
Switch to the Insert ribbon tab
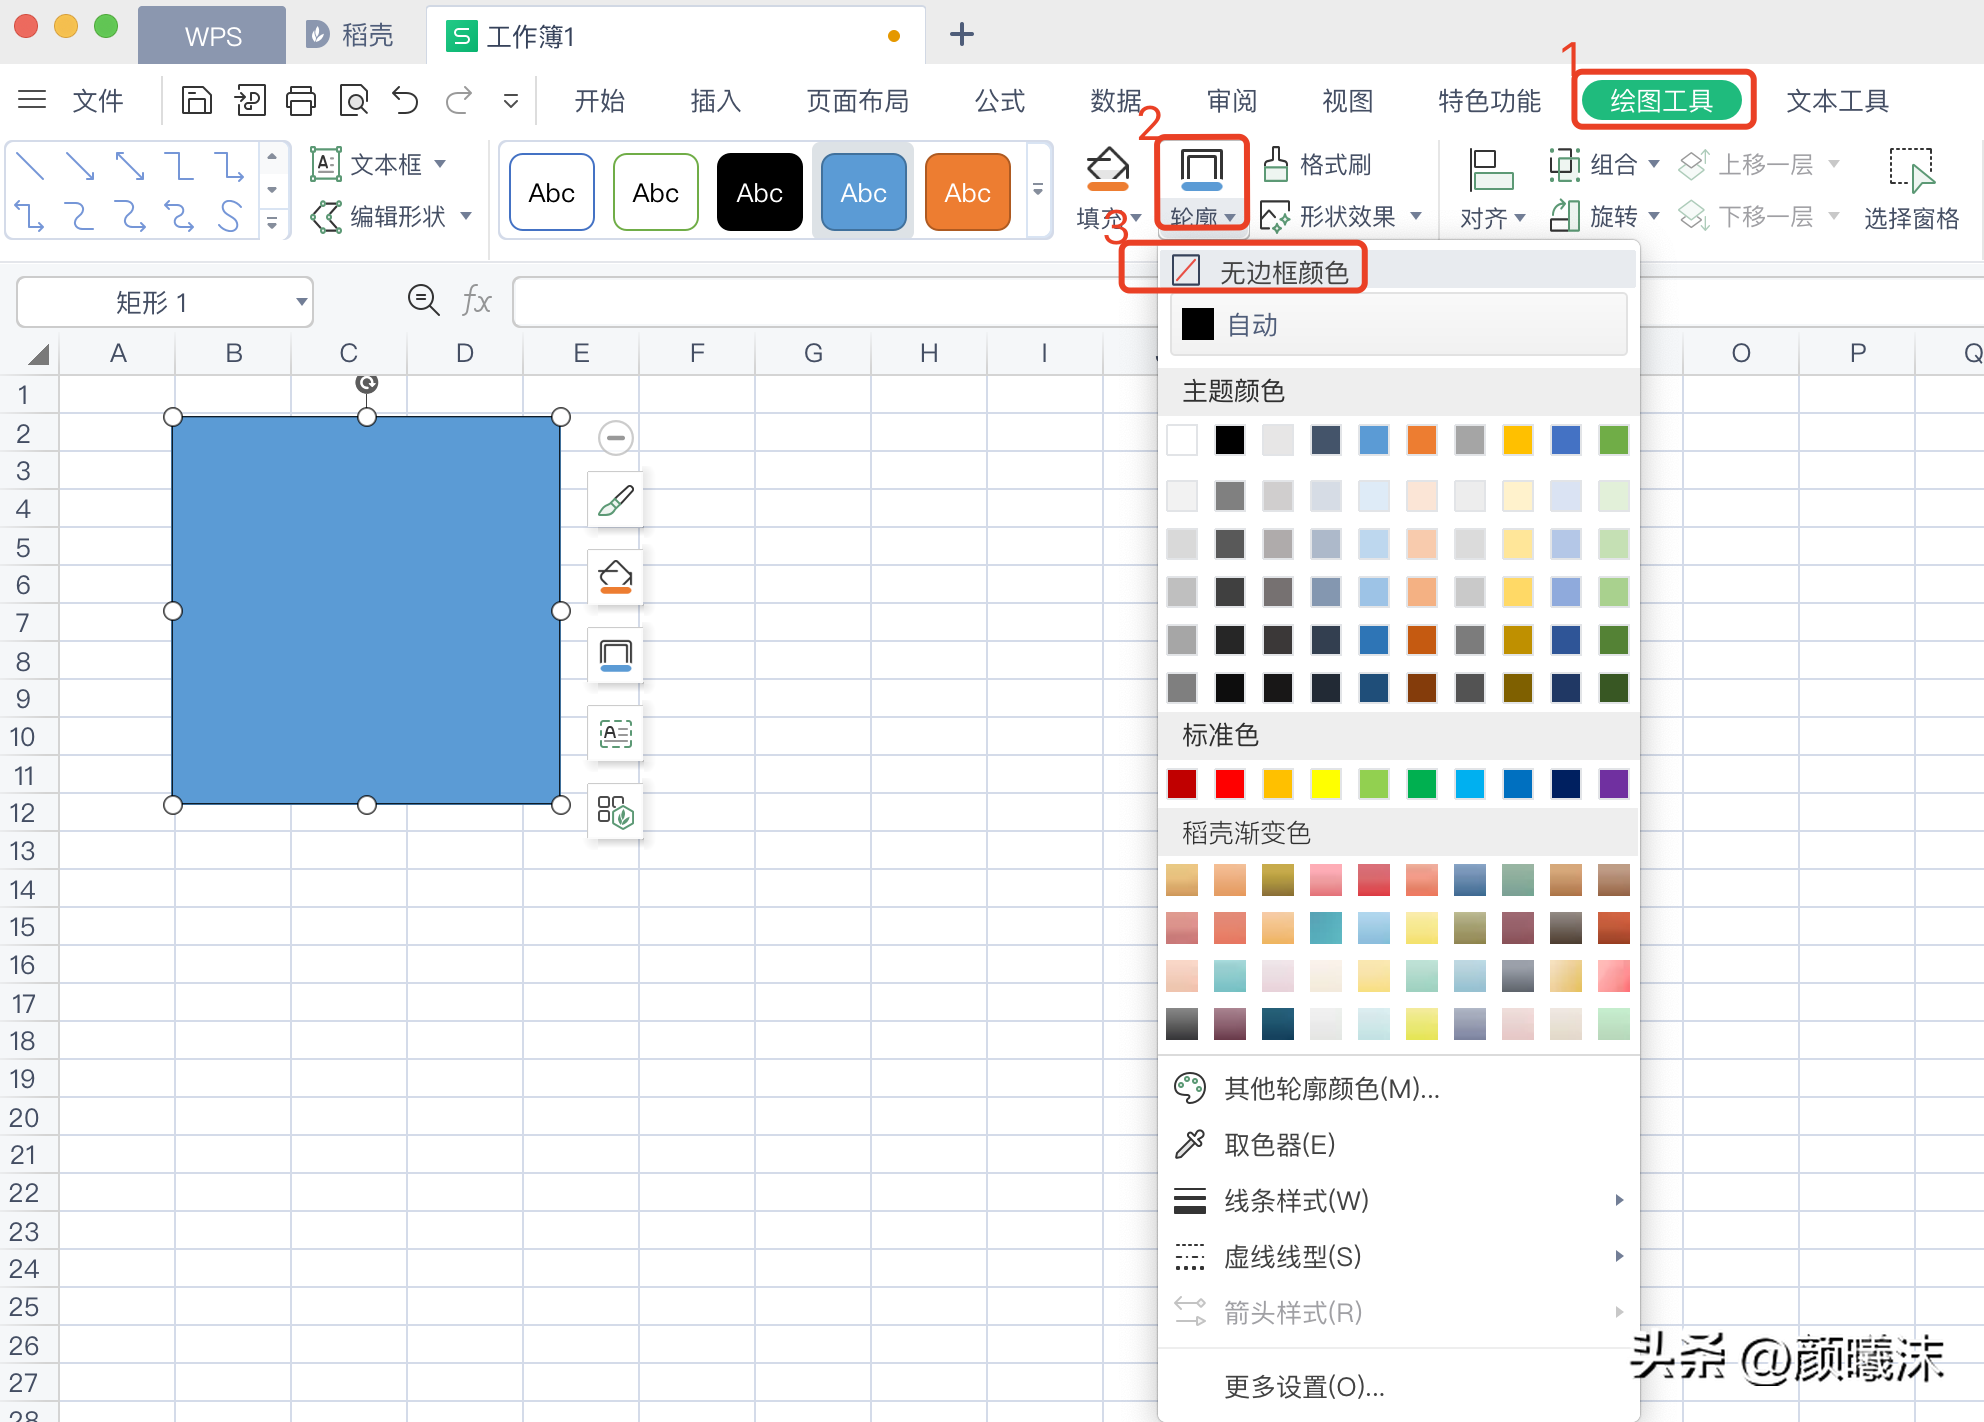tap(715, 100)
